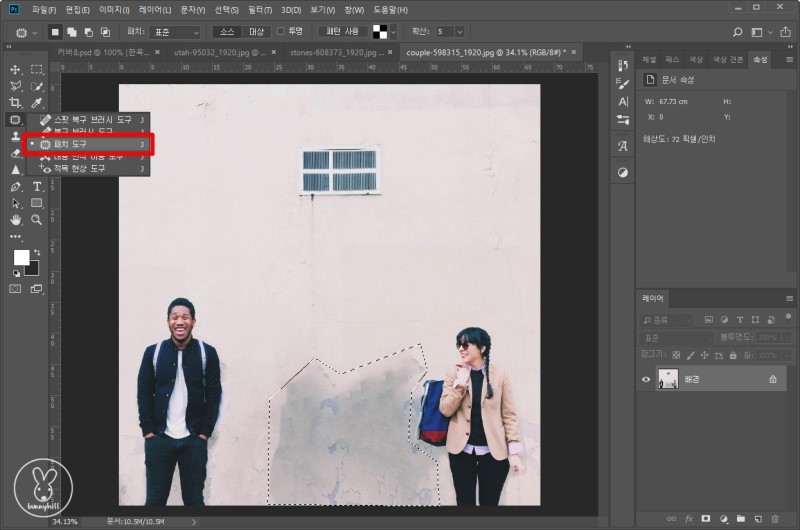Click the search magnifier in options bar
The image size is (800, 530).
(739, 31)
